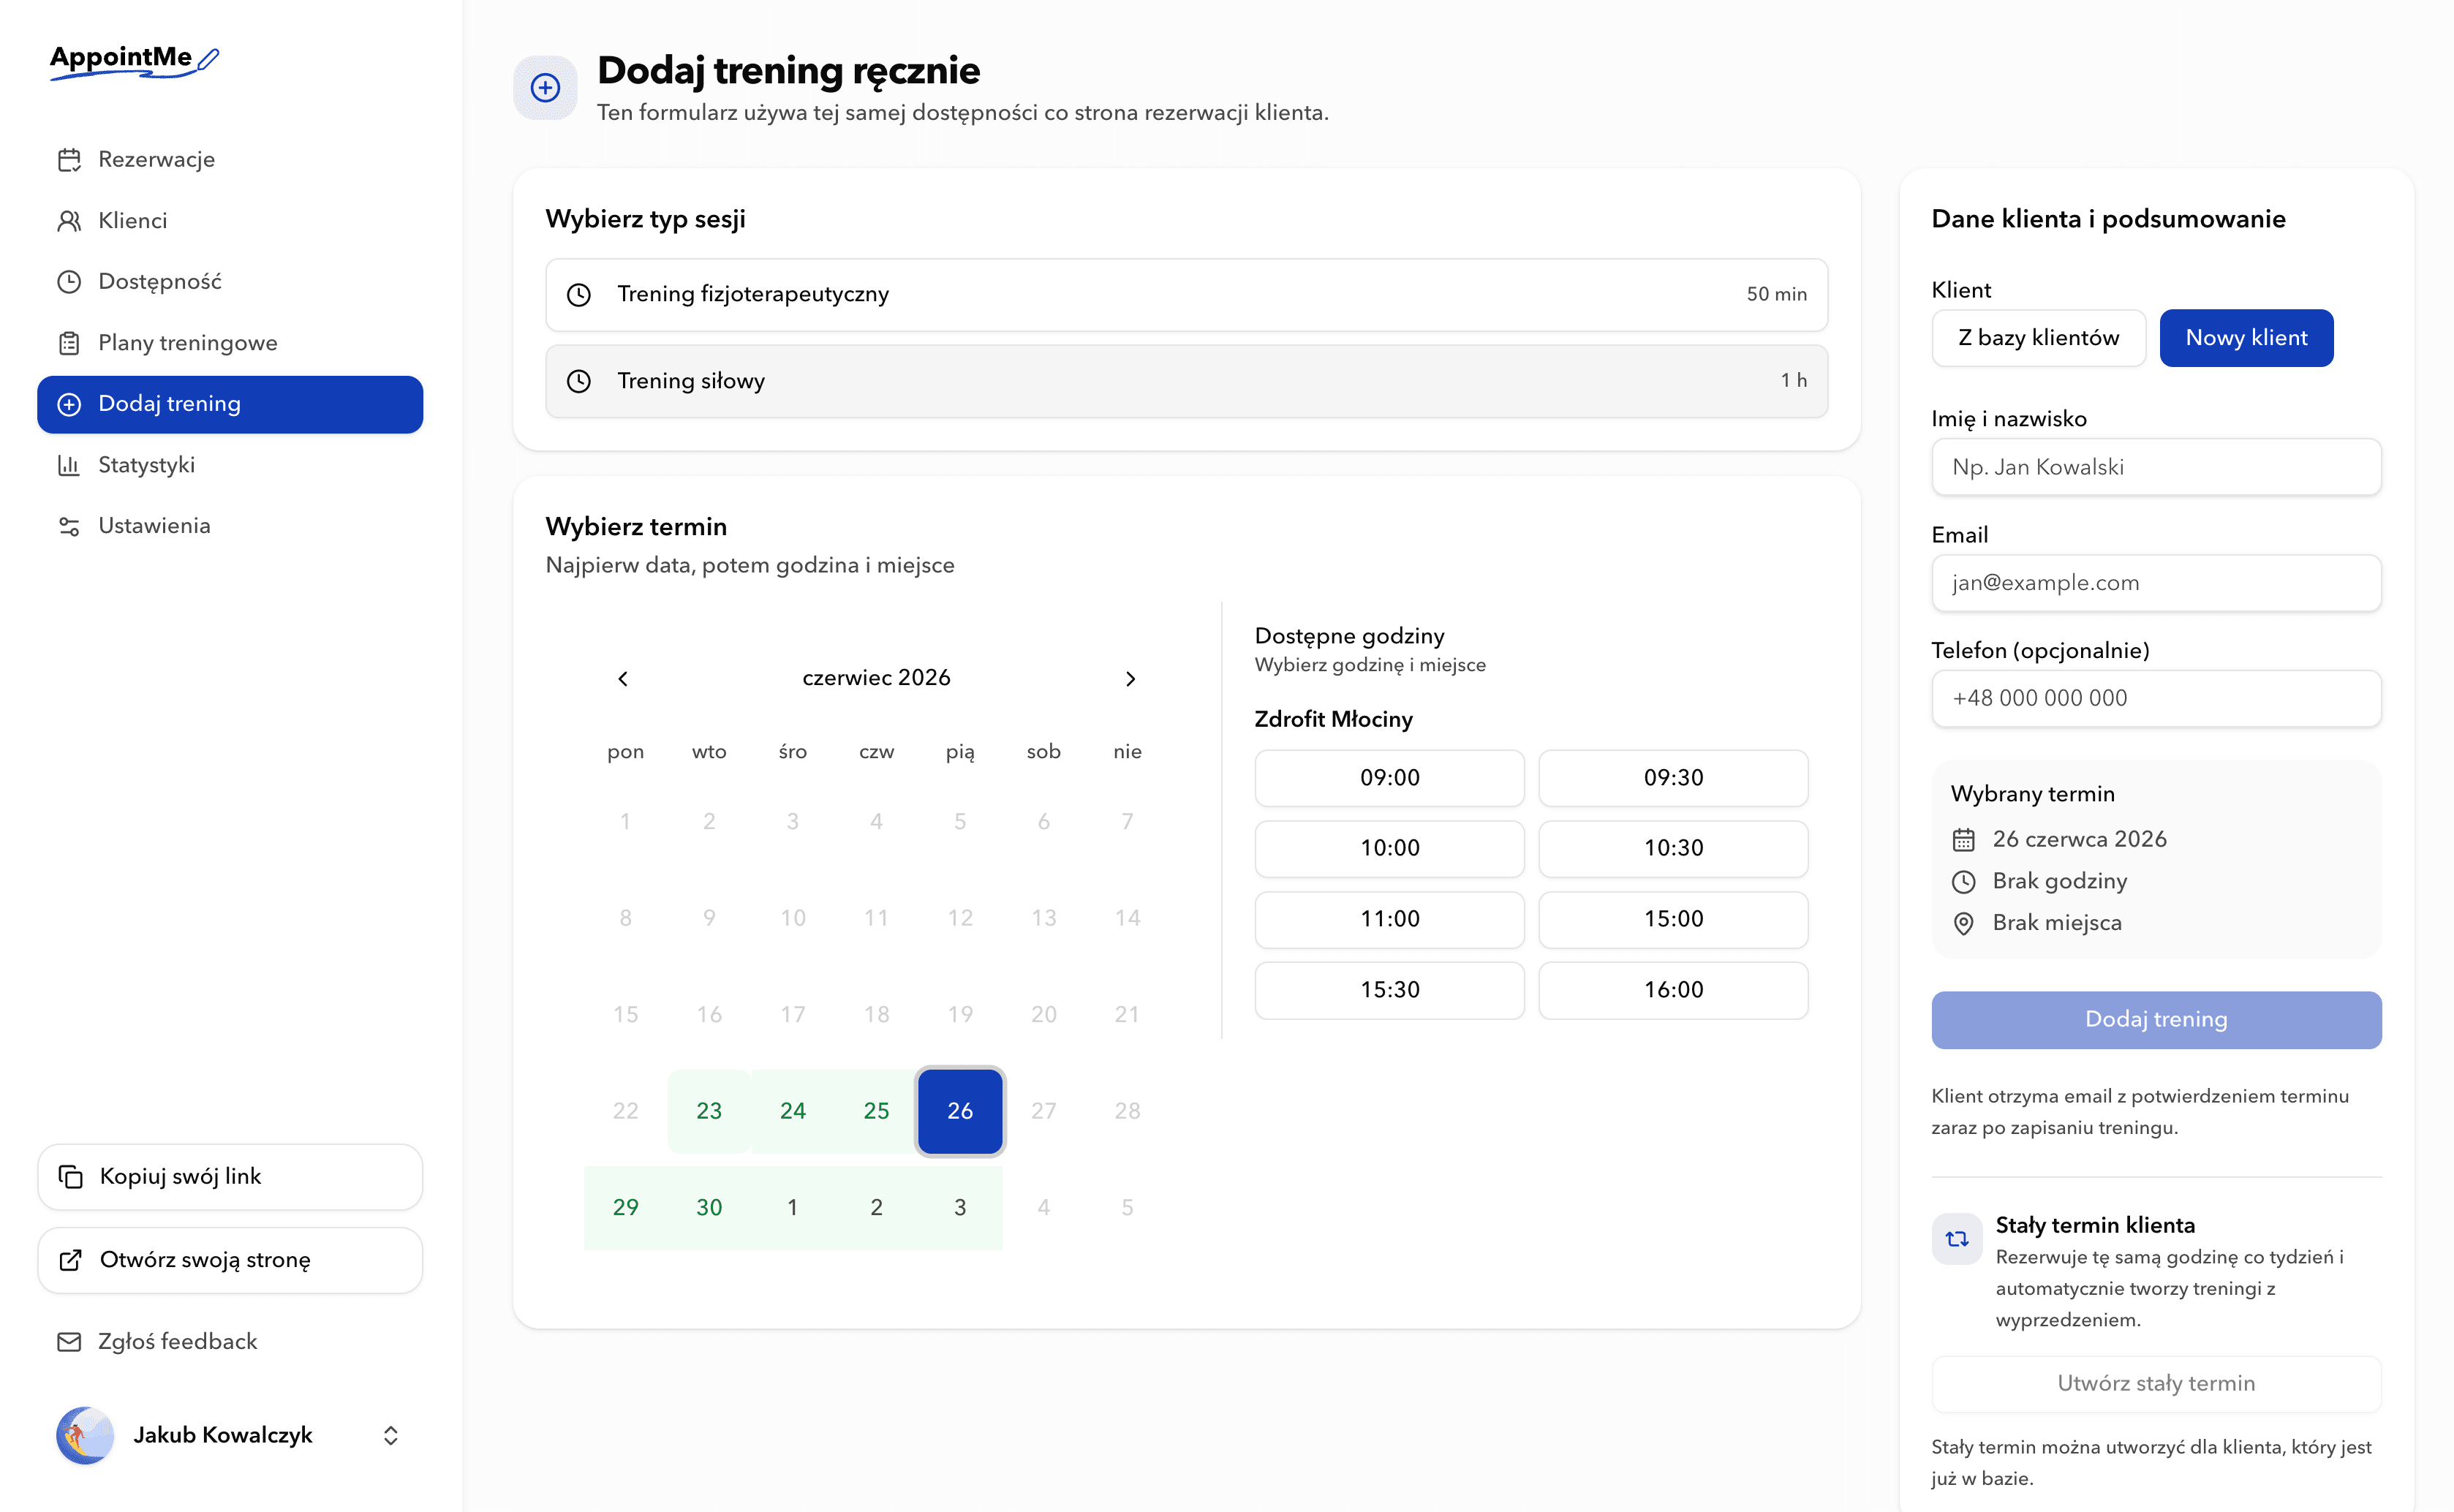Open Rezerwacje calendar icon in sidebar
Viewport: 2454px width, 1512px height.
pos(69,160)
